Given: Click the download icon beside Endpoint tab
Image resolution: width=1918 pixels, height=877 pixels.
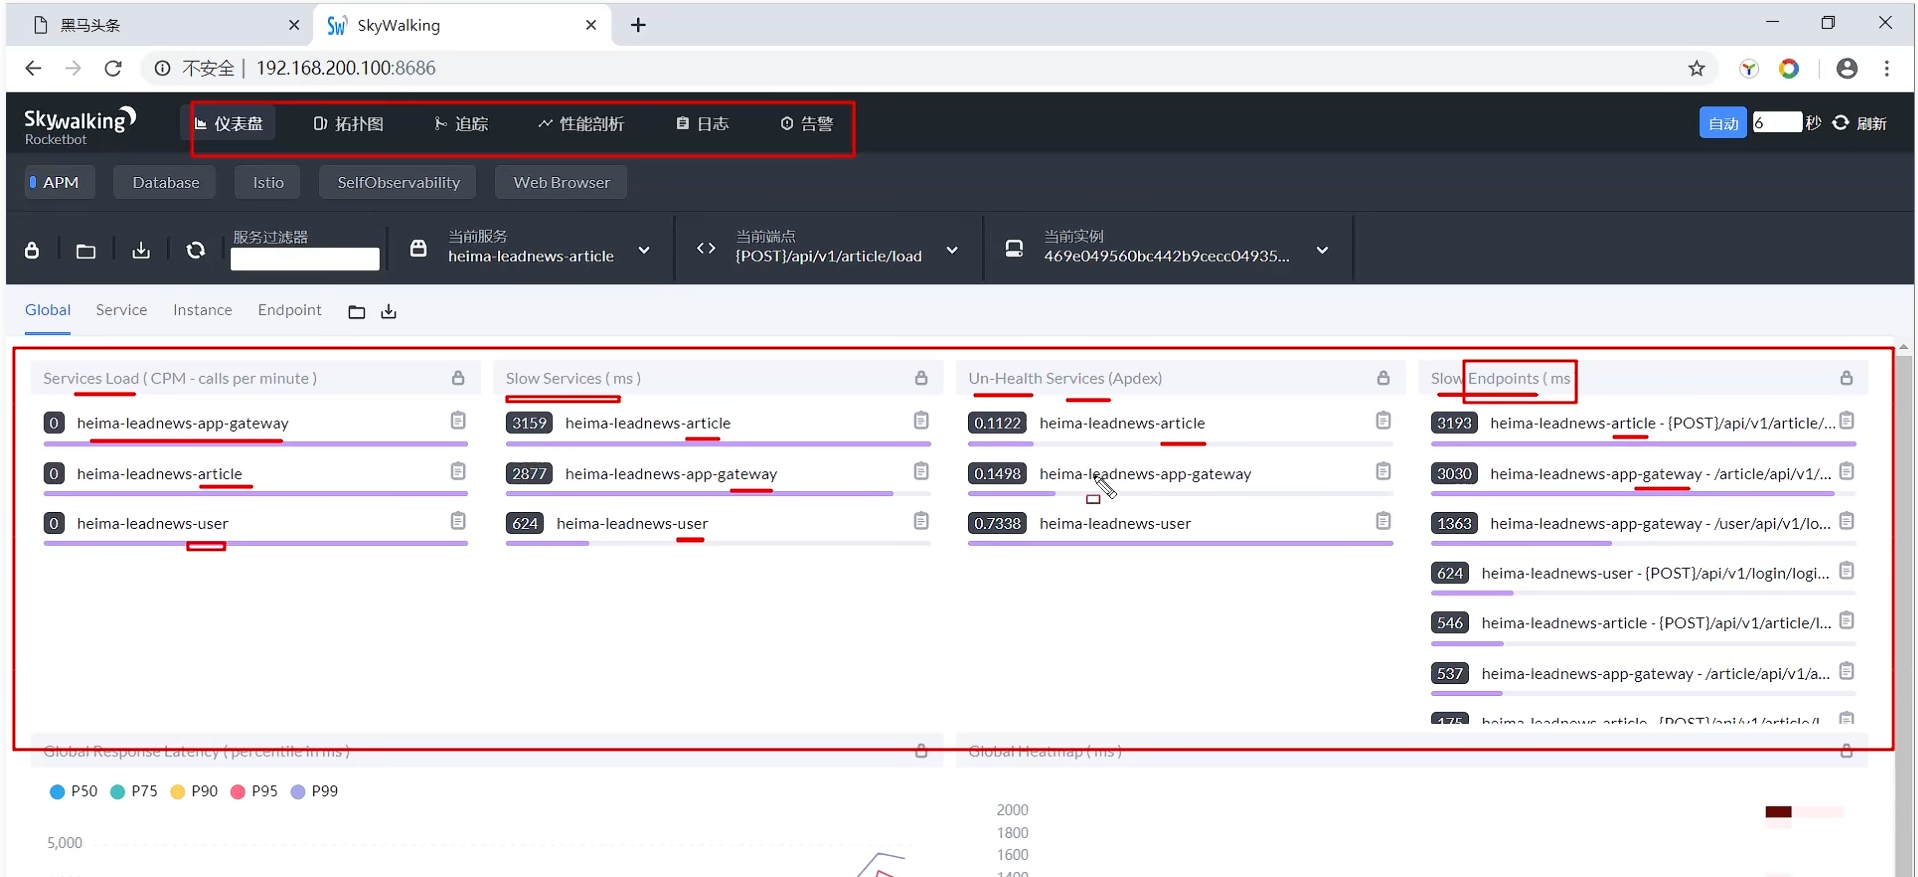Looking at the screenshot, I should [389, 312].
